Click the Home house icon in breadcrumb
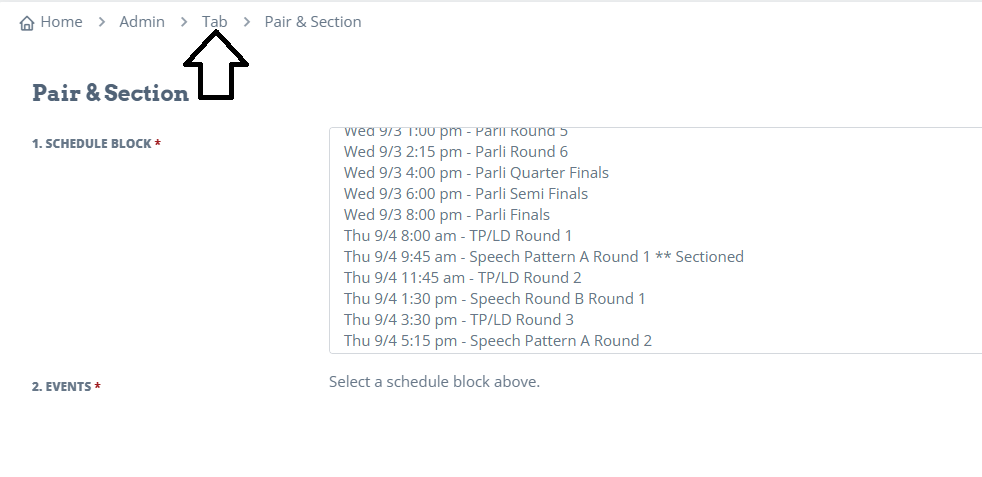The width and height of the screenshot is (982, 477). [x=27, y=23]
